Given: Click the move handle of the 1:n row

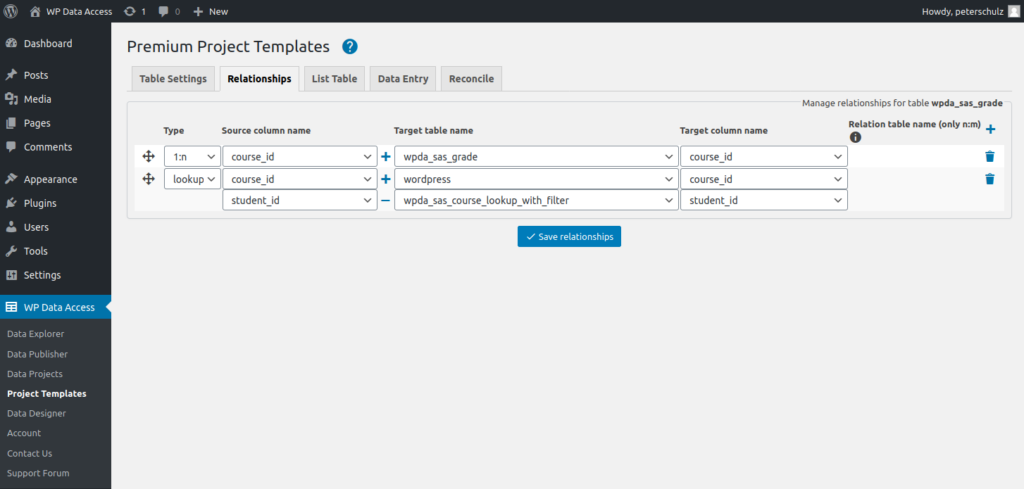Looking at the screenshot, I should [x=148, y=157].
